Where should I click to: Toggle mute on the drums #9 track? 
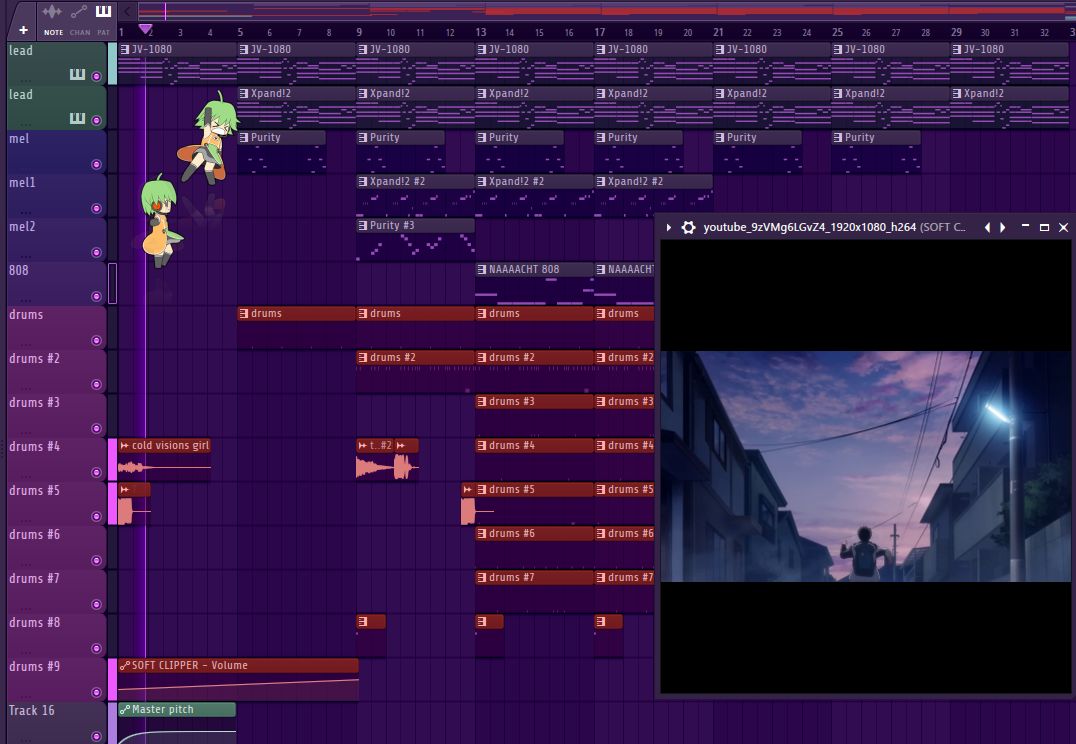[x=97, y=692]
